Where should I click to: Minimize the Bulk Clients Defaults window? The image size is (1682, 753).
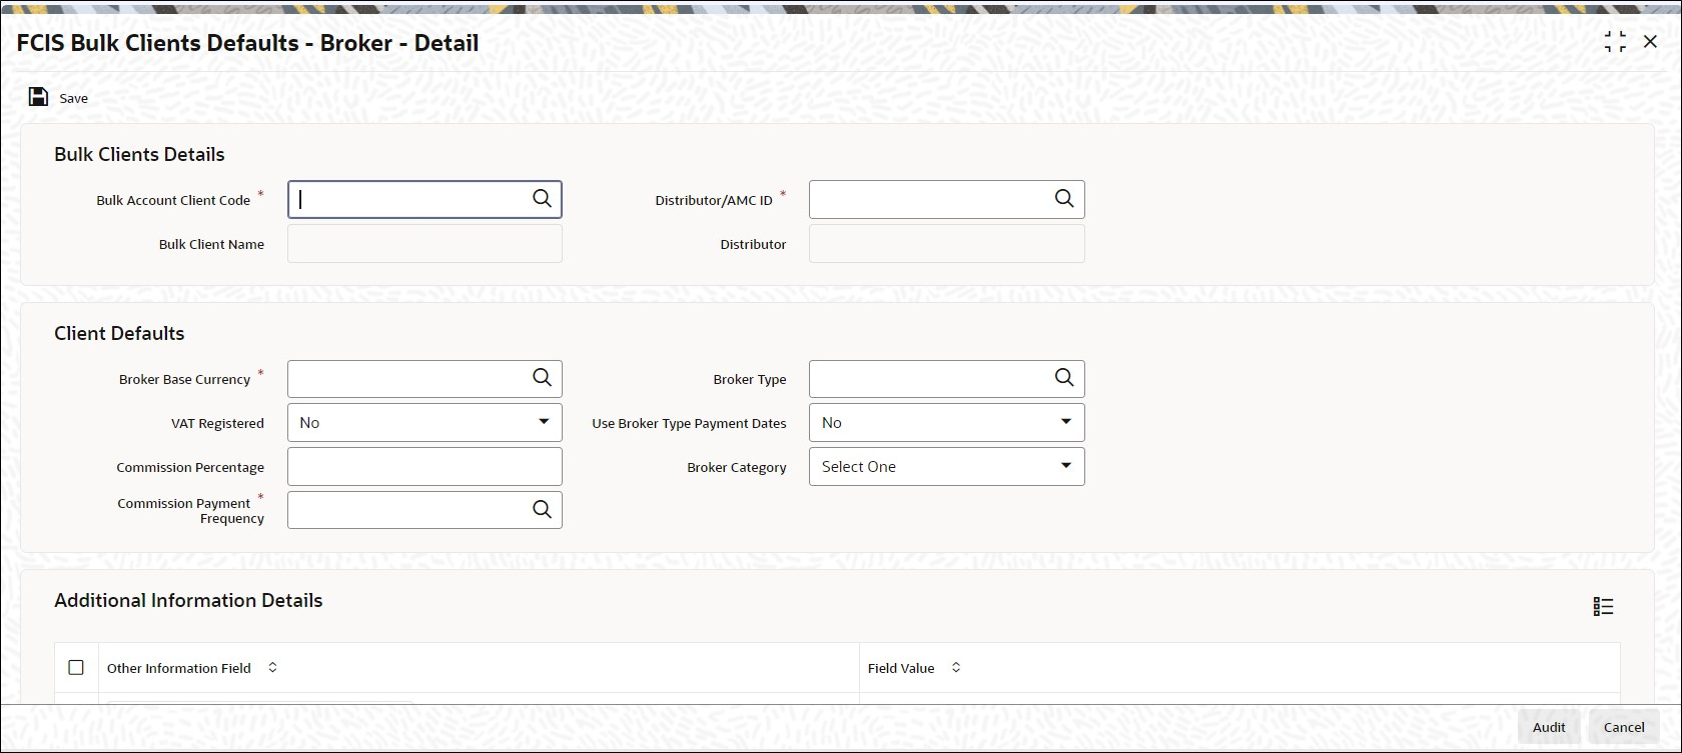tap(1615, 42)
